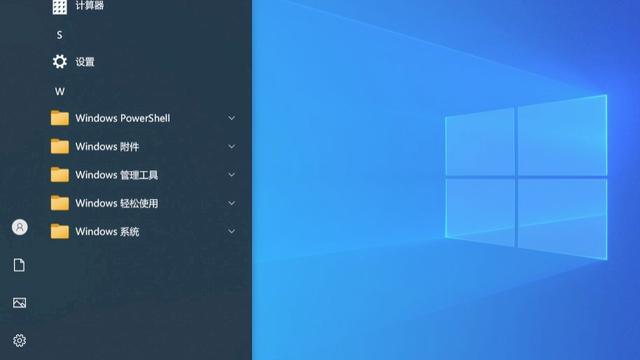Open Settings gear in left sidebar
Image resolution: width=640 pixels, height=360 pixels.
tap(20, 340)
